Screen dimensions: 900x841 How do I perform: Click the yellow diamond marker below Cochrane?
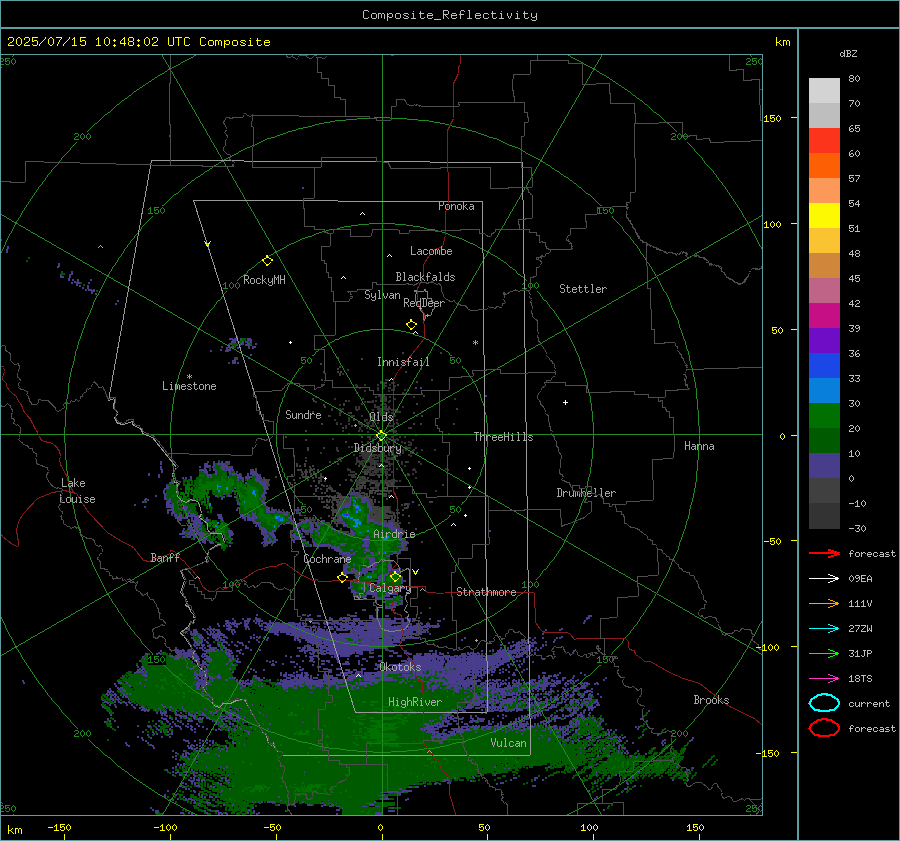point(342,578)
